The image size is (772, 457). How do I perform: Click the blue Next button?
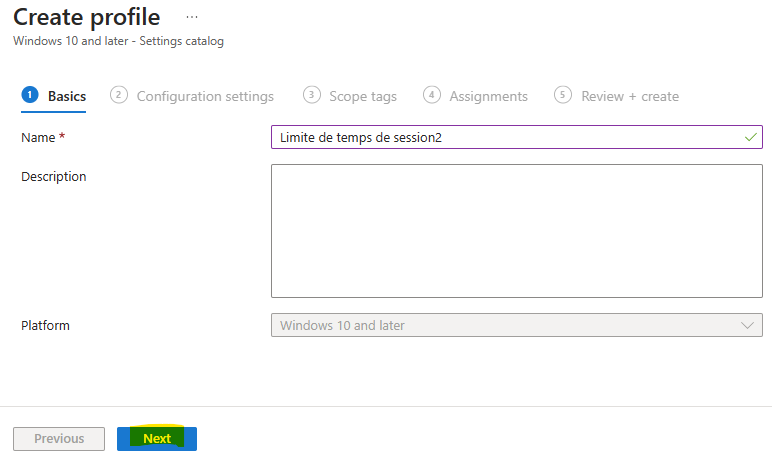coord(157,438)
